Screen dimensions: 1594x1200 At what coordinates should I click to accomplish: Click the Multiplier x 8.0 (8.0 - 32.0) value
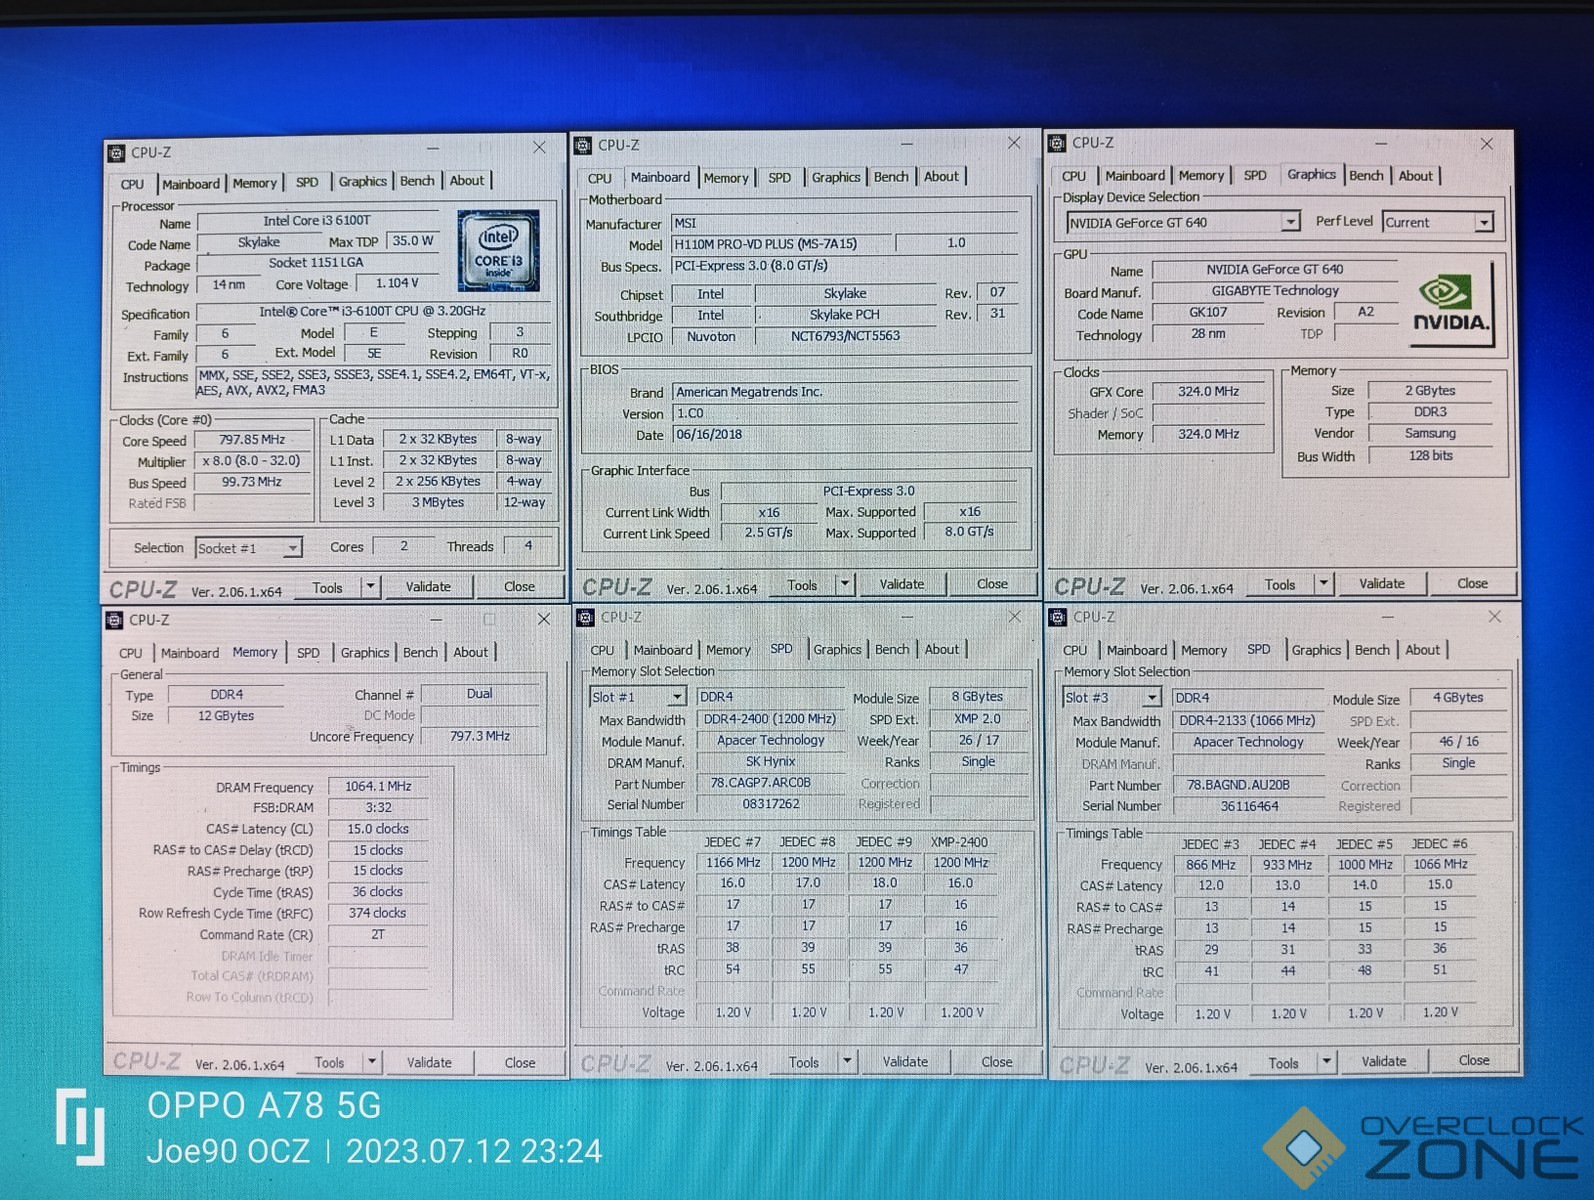point(252,461)
